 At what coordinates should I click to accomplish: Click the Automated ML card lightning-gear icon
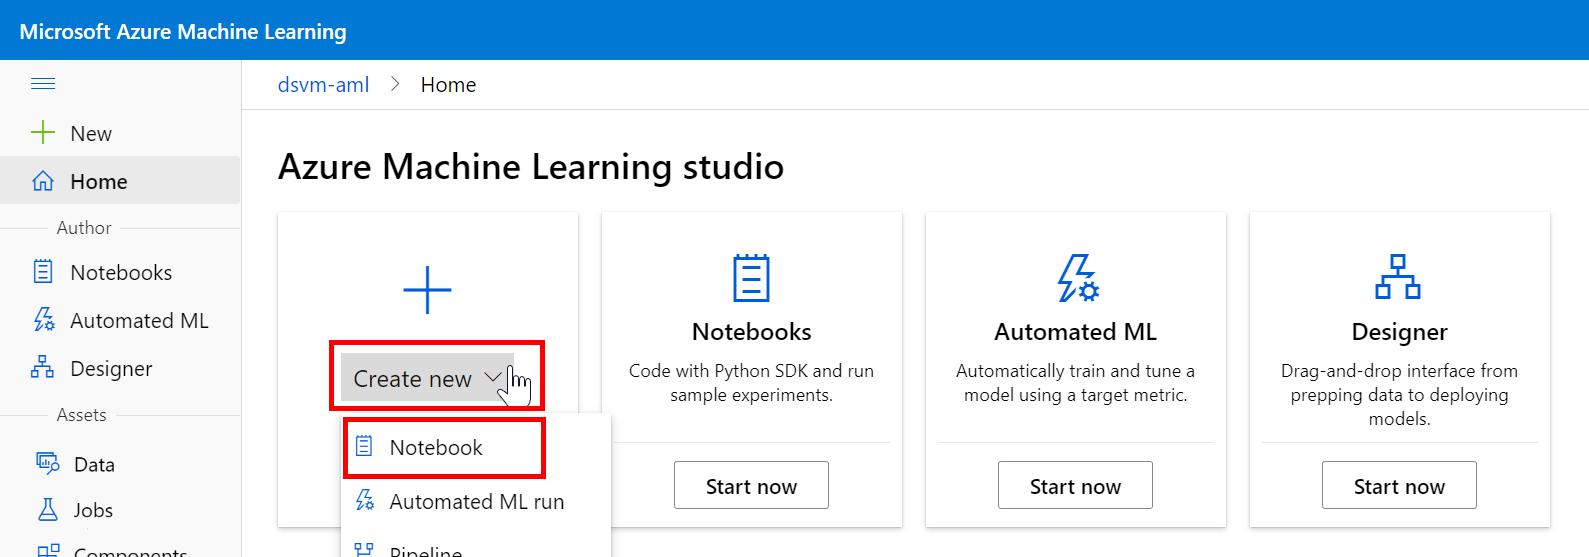[x=1078, y=278]
